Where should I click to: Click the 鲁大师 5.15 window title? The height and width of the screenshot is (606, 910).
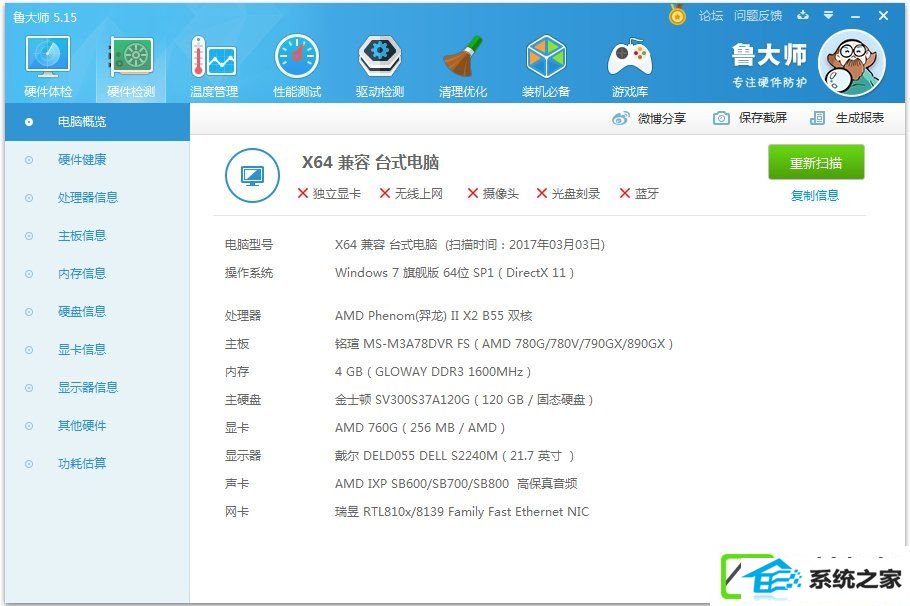point(45,17)
